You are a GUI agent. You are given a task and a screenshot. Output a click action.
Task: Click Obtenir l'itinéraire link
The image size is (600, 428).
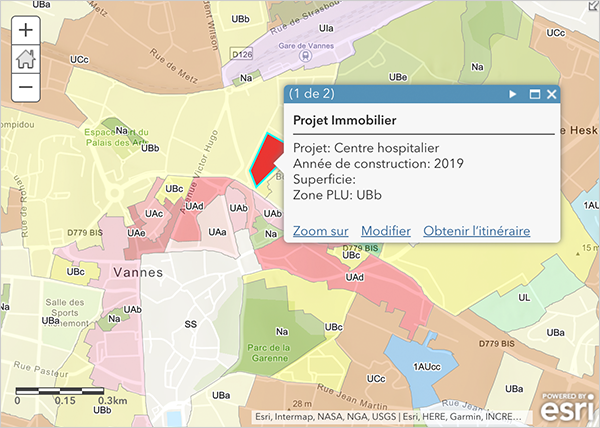[476, 231]
